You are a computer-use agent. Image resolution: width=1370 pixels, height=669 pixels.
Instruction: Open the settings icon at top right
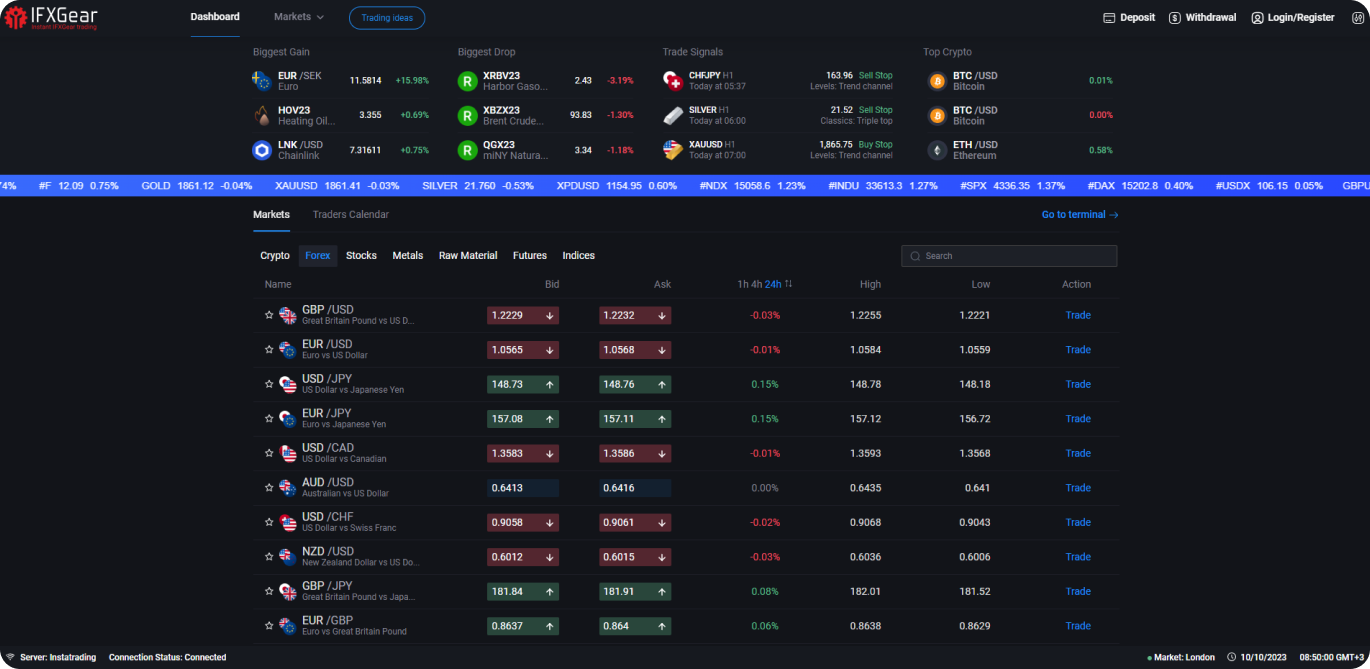(x=1357, y=18)
